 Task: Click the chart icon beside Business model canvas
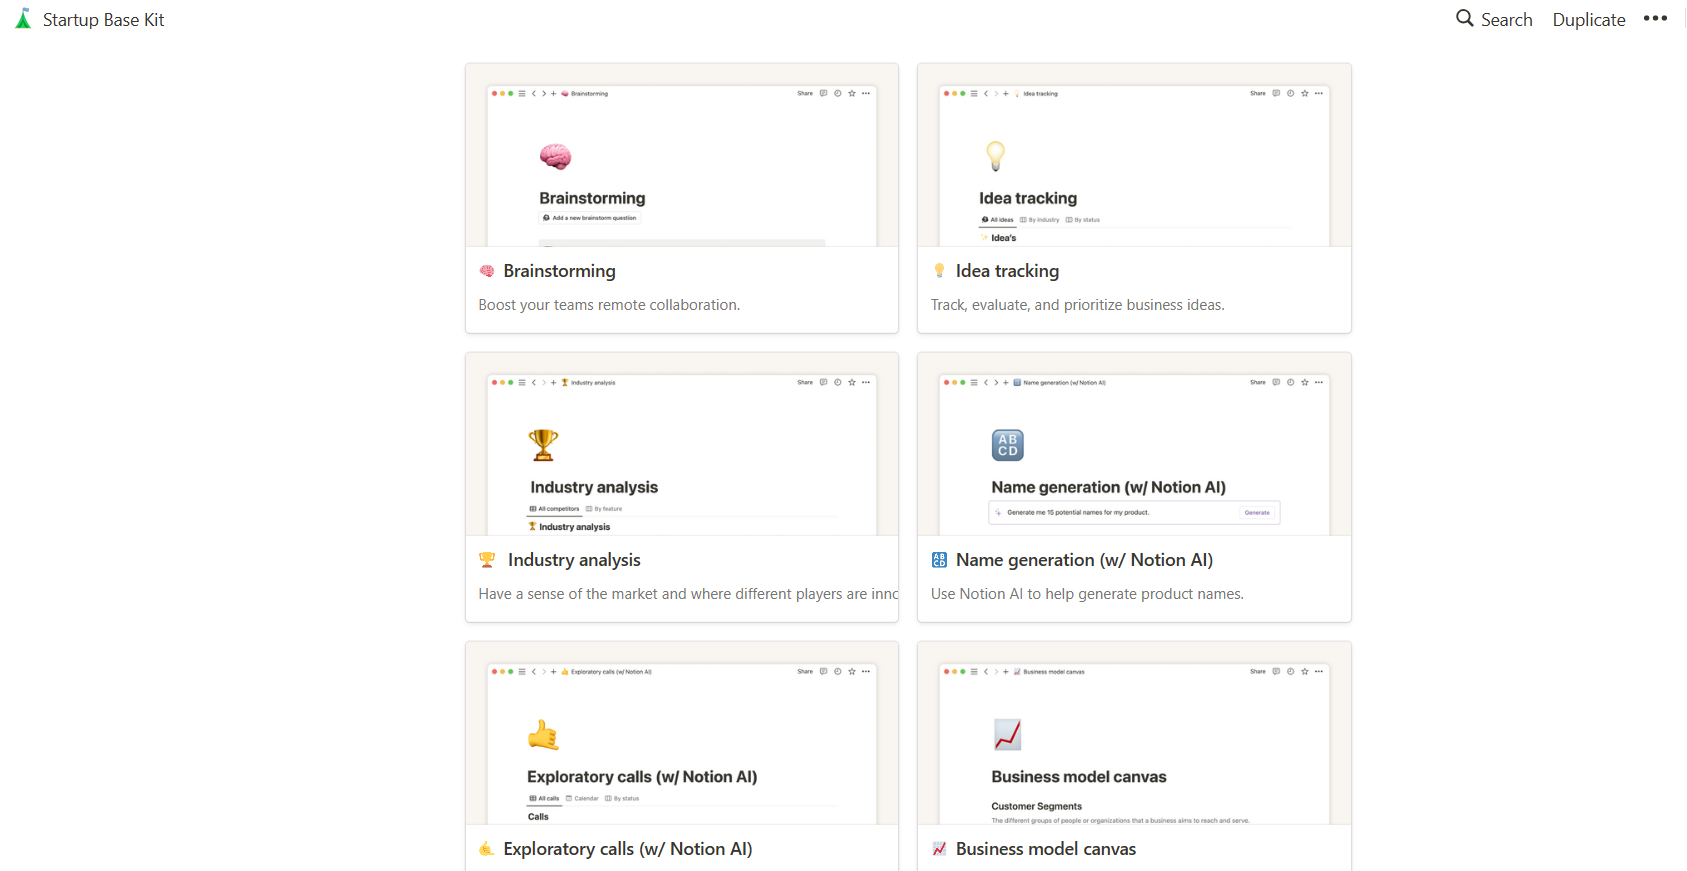(939, 849)
